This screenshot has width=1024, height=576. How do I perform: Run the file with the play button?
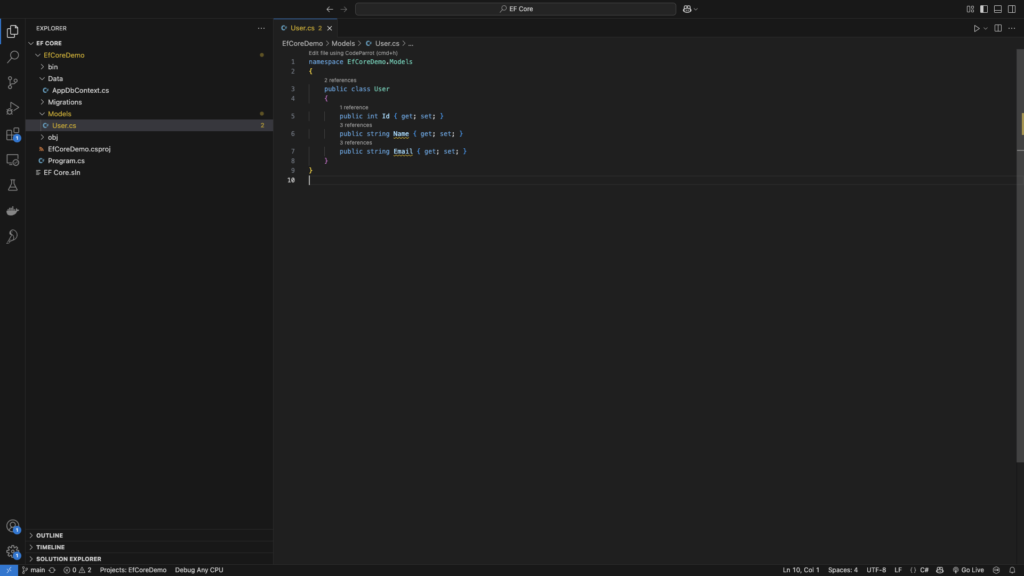[976, 28]
